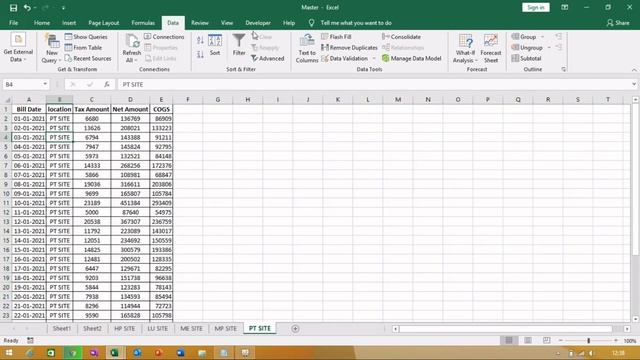Select the COGS header cell

pyautogui.click(x=161, y=109)
